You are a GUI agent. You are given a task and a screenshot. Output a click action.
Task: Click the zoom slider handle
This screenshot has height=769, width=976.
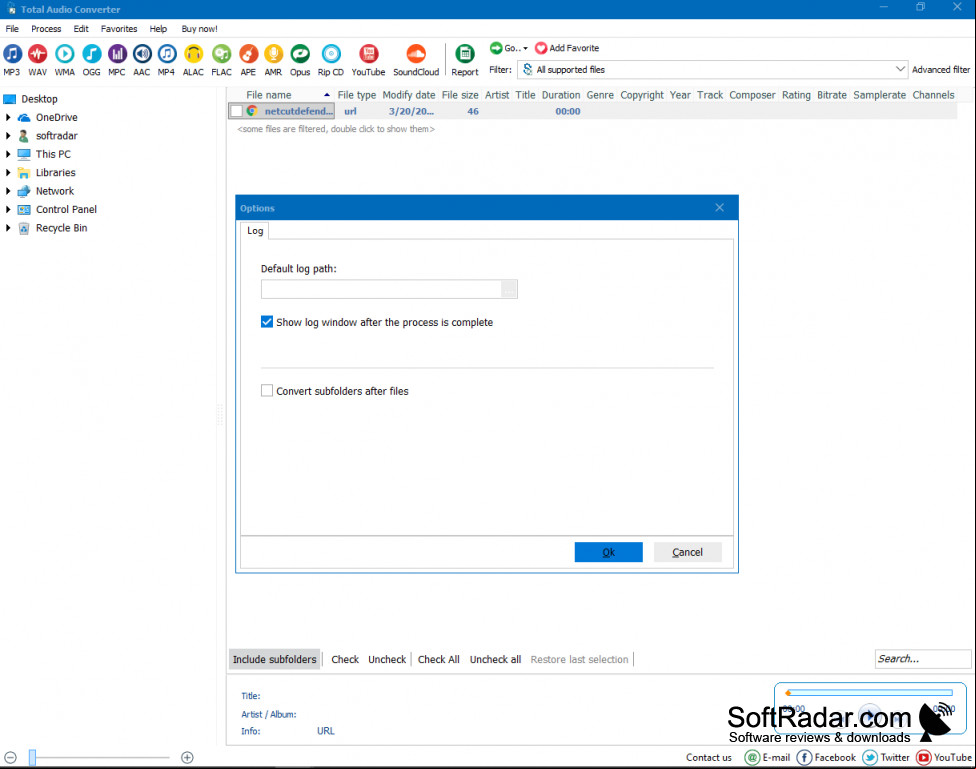(x=32, y=757)
